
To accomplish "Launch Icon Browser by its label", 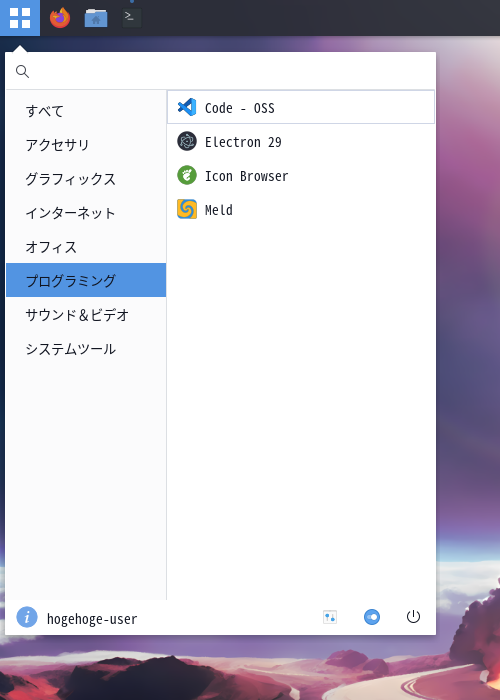I will pyautogui.click(x=246, y=176).
